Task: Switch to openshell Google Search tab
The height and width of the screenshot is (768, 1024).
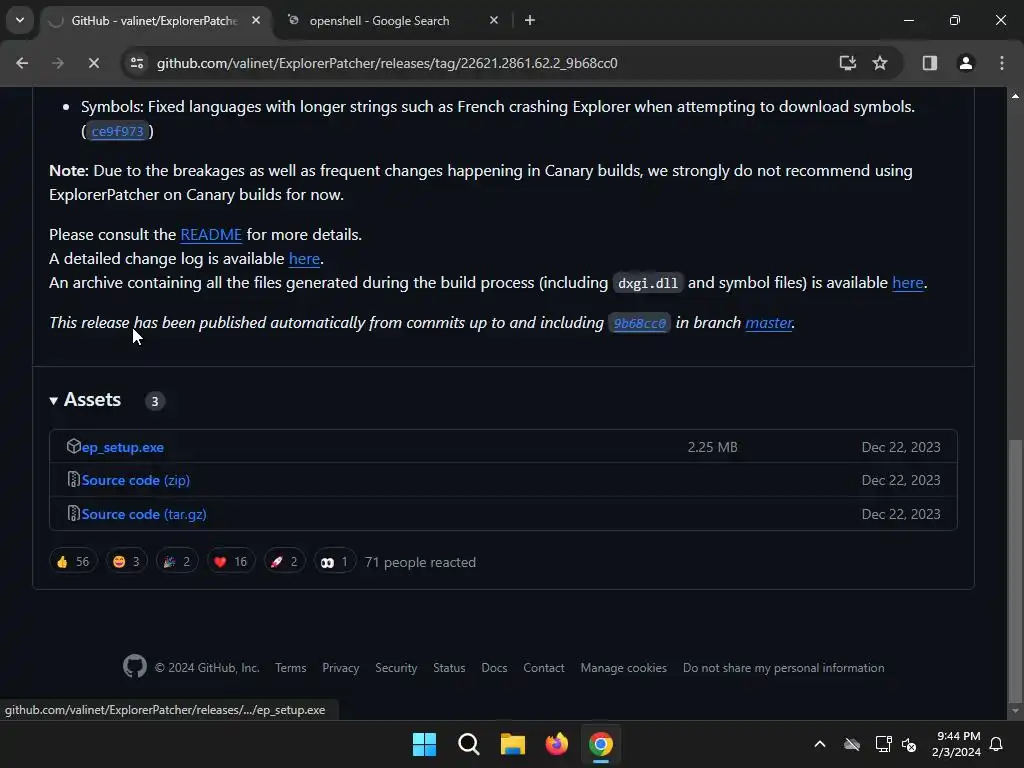Action: (x=379, y=21)
